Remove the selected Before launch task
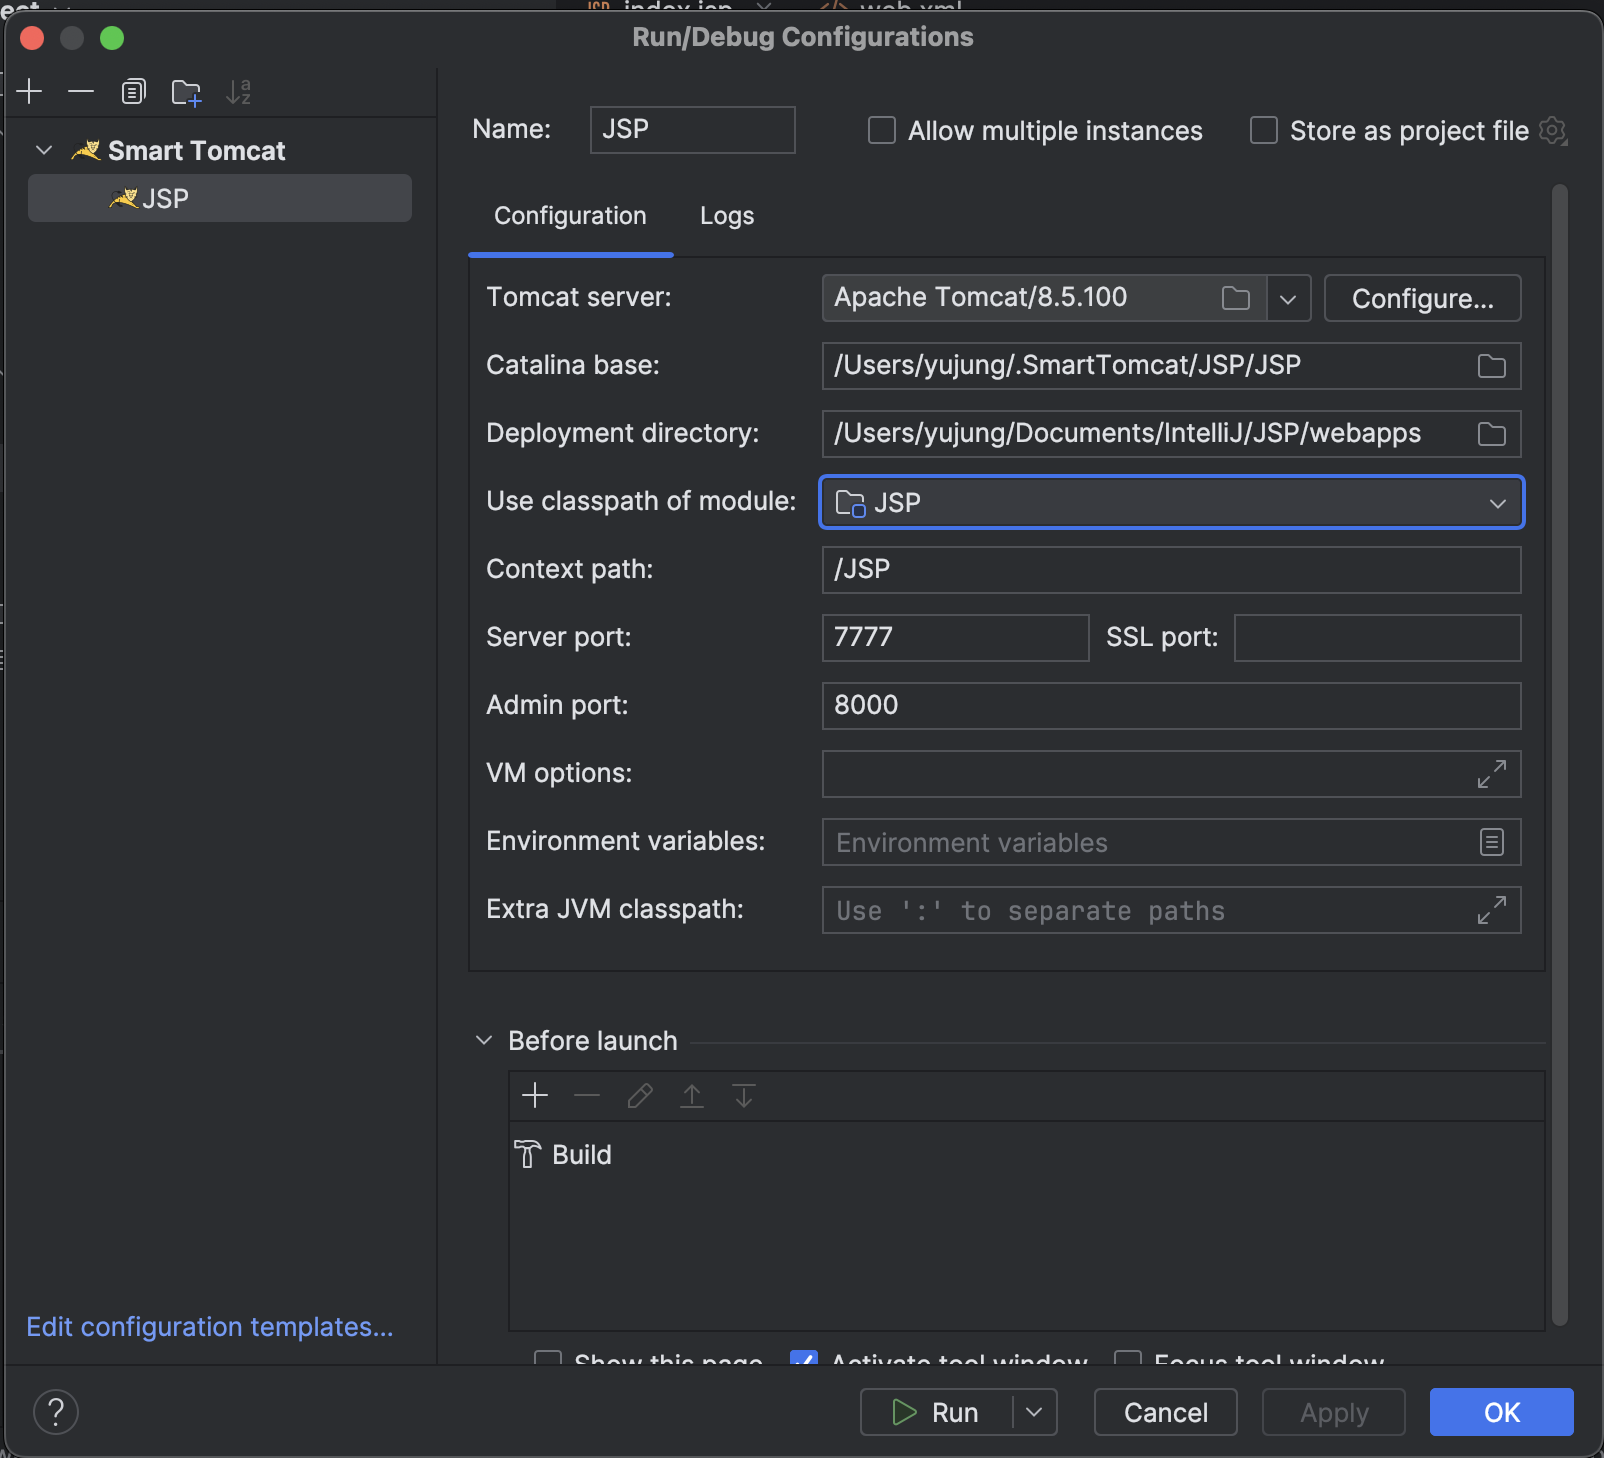The width and height of the screenshot is (1604, 1458). (x=587, y=1096)
